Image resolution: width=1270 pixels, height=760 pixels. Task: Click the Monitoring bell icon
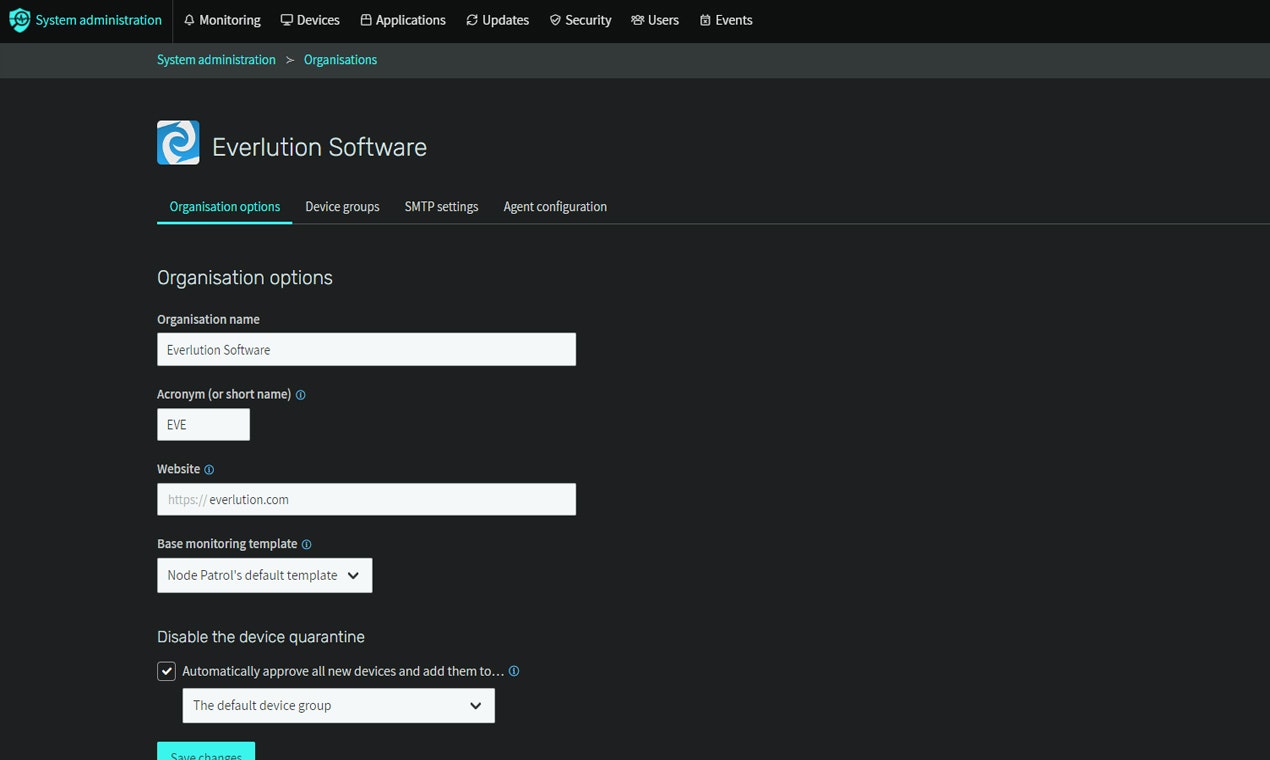tap(189, 20)
